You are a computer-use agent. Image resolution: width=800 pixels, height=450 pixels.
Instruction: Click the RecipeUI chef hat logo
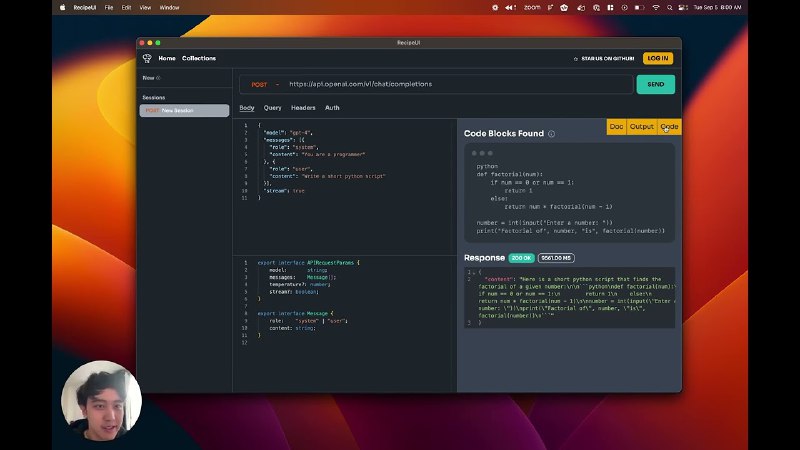[147, 59]
